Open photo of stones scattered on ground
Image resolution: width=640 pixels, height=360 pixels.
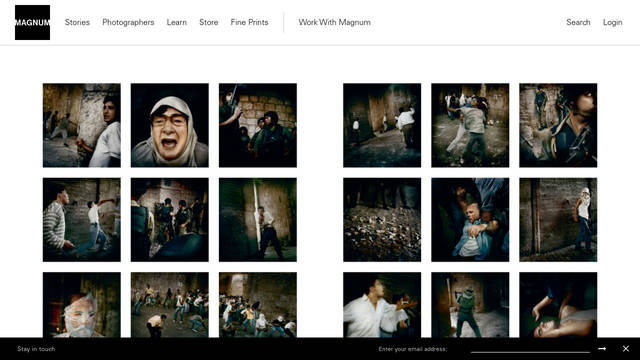(382, 220)
